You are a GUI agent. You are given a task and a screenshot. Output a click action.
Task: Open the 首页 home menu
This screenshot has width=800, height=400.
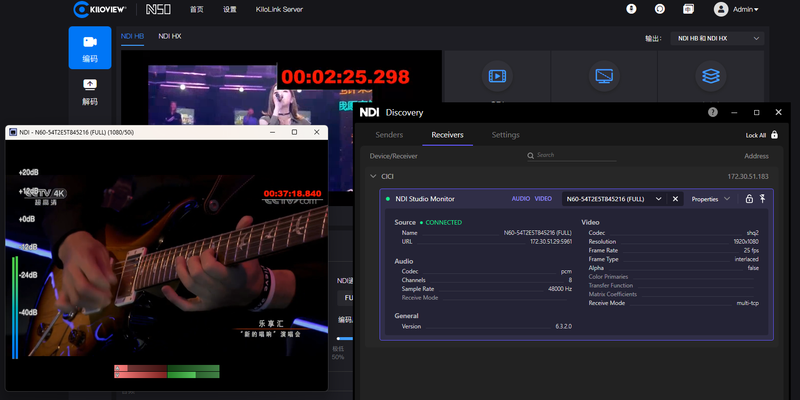pyautogui.click(x=196, y=9)
